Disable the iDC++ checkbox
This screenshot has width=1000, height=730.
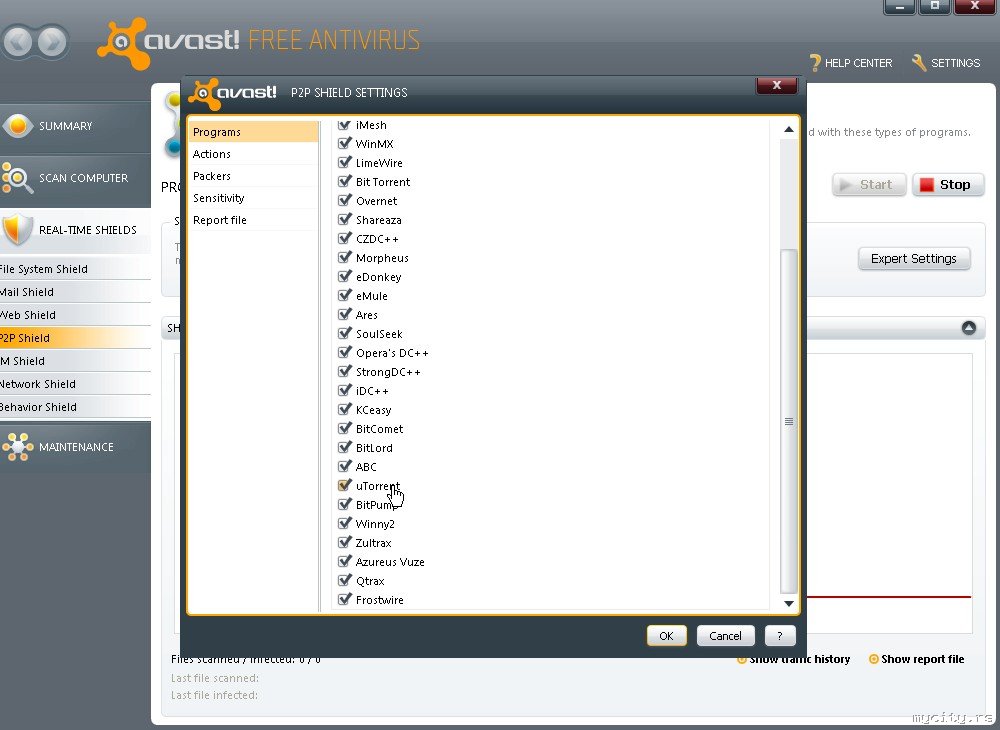345,390
